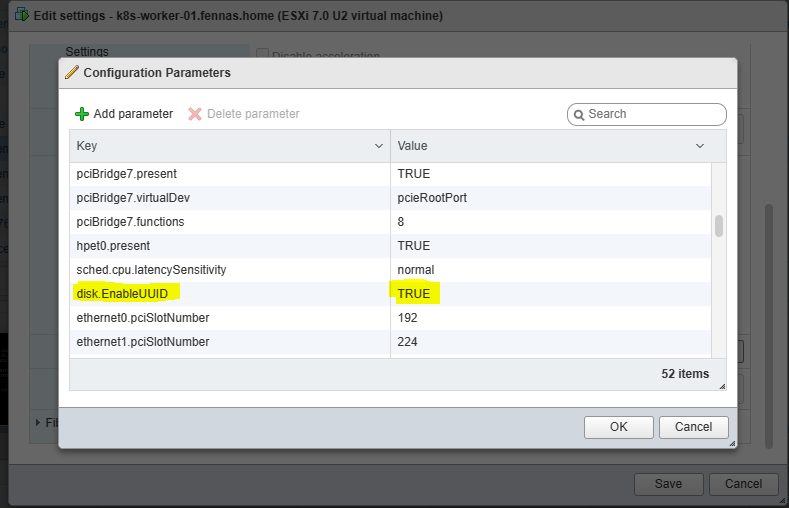
Task: Select the ethernet1.pciSlotNumber key
Action: pyautogui.click(x=143, y=342)
